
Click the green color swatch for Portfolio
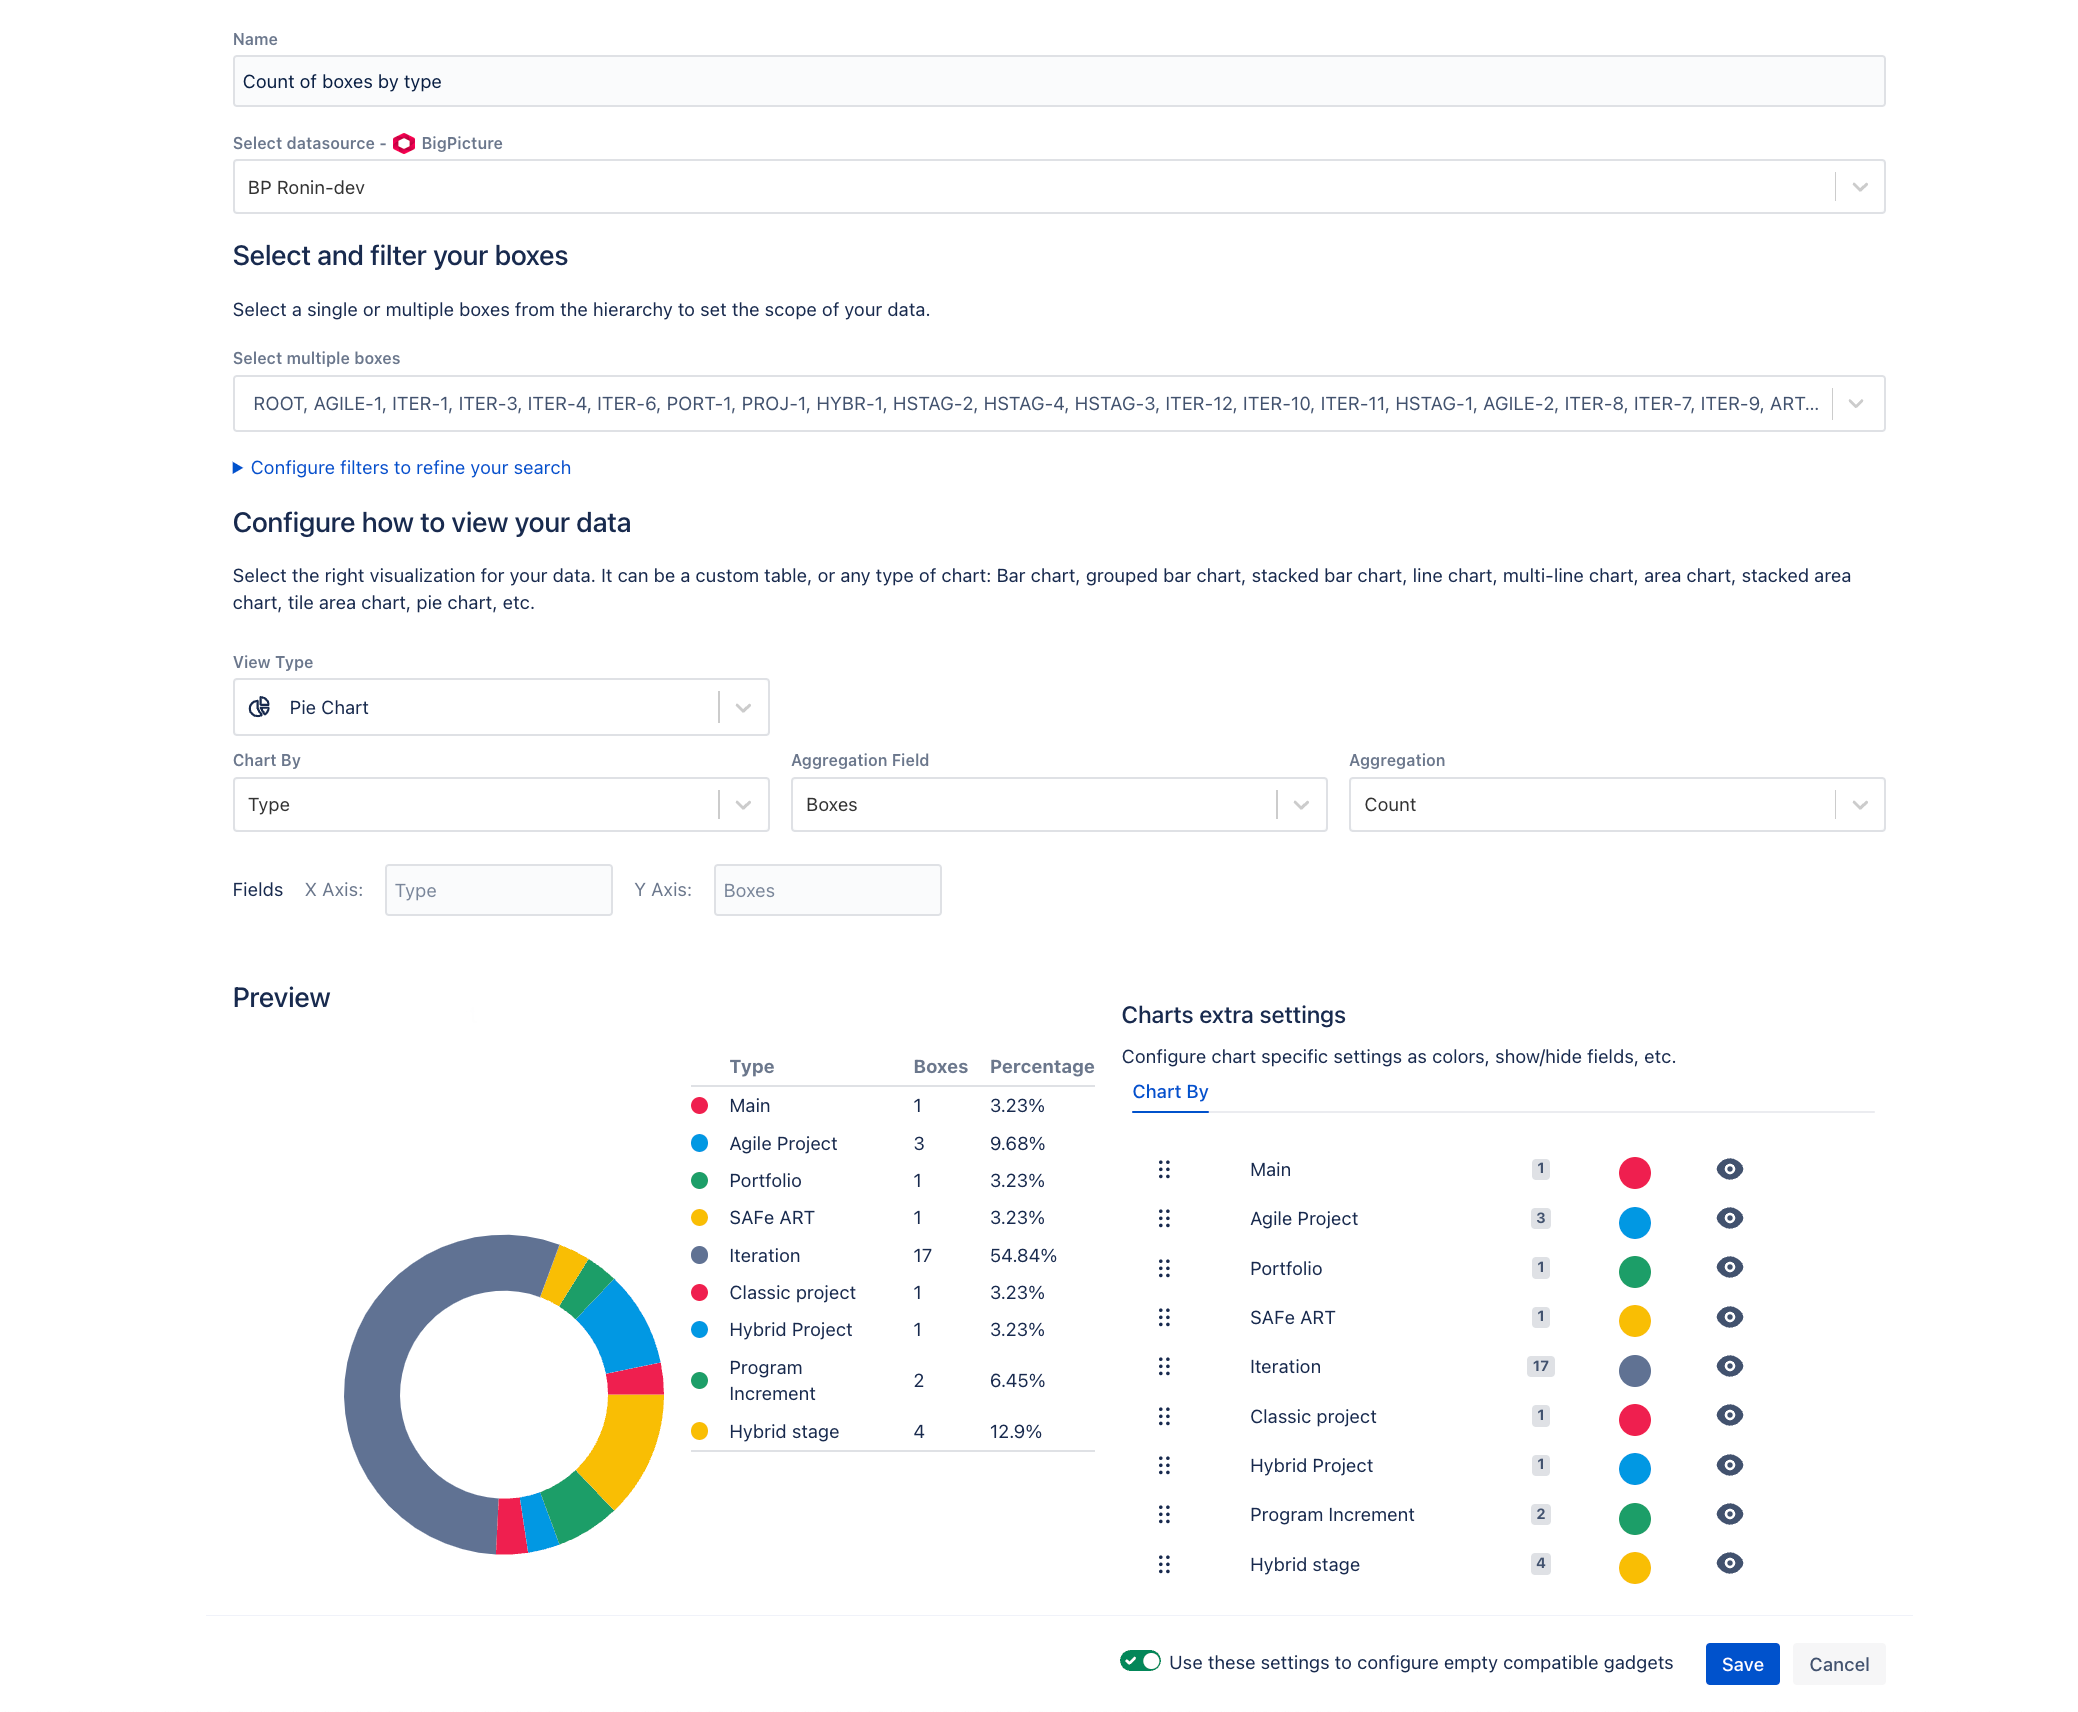(x=1635, y=1271)
